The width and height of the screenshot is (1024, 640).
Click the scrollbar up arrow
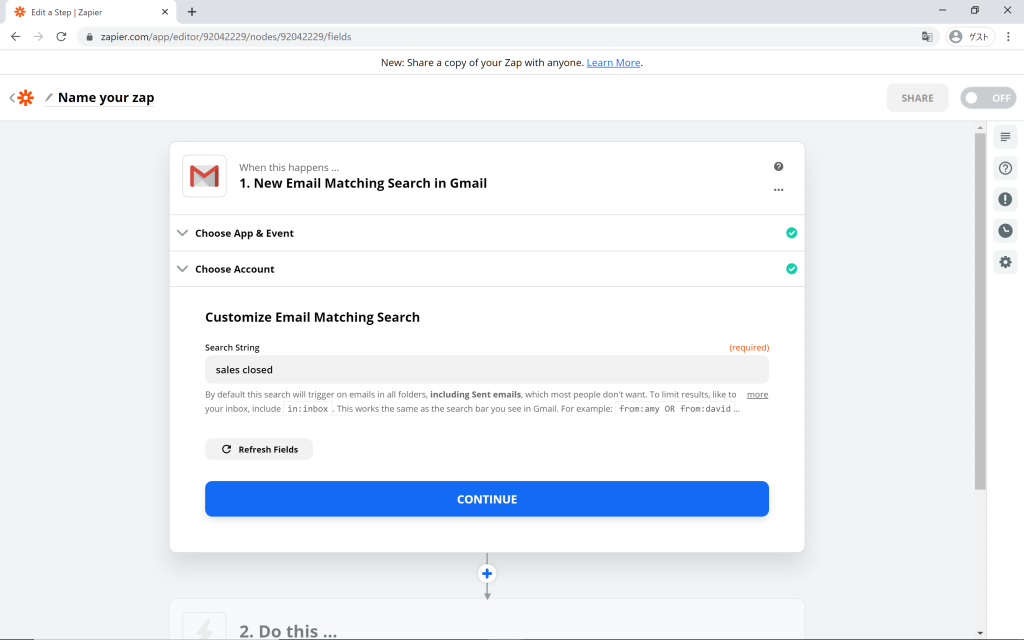pyautogui.click(x=980, y=128)
